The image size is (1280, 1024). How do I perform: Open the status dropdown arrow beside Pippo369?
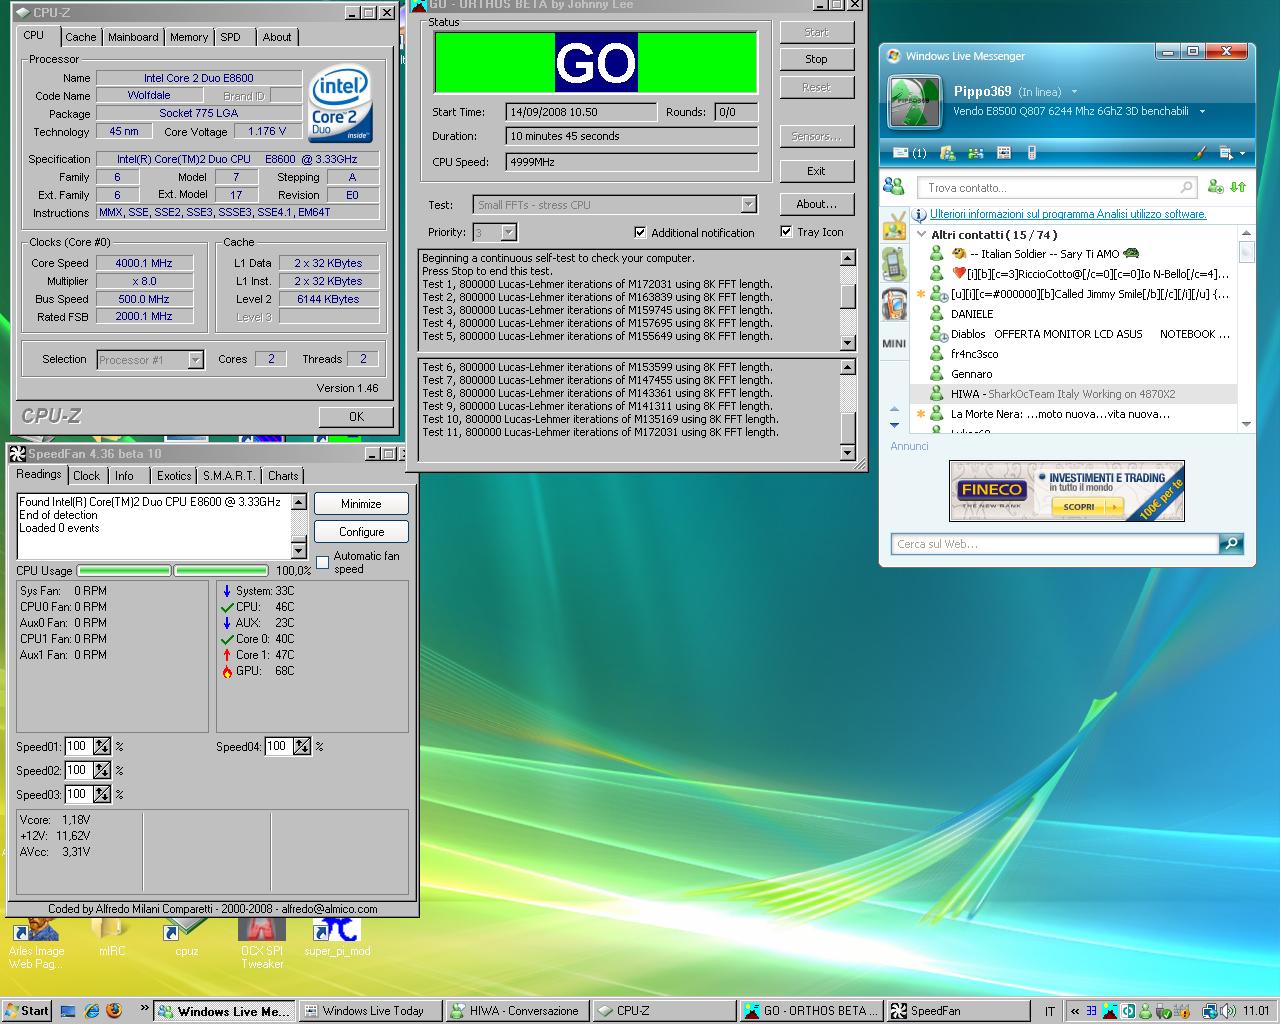click(1074, 92)
